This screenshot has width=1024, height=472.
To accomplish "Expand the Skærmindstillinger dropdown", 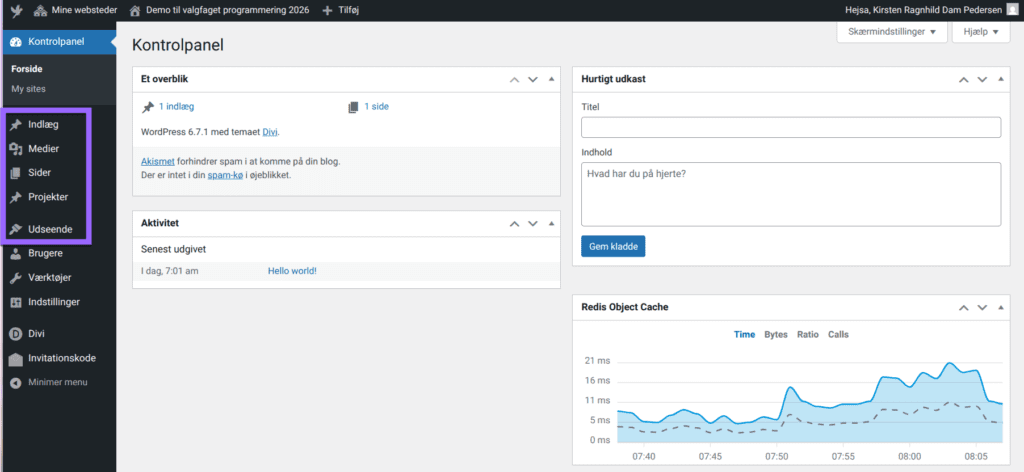I will [891, 32].
